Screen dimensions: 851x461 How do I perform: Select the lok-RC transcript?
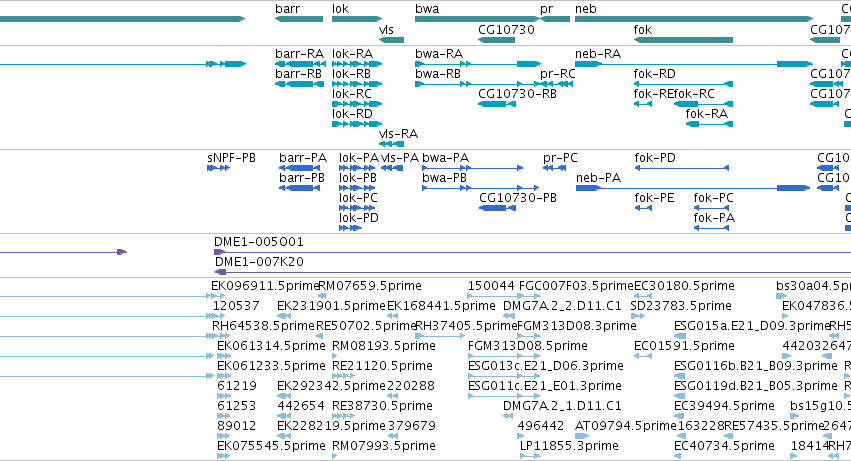tap(357, 104)
